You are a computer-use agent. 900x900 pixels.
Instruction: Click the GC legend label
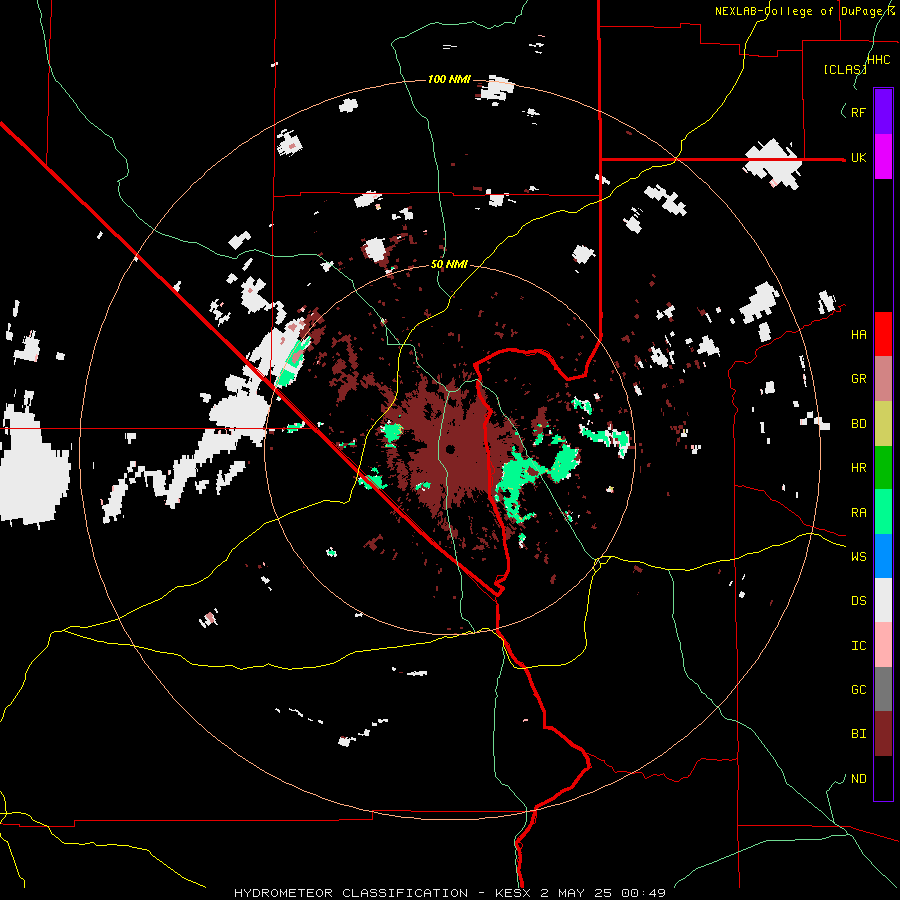pos(858,689)
